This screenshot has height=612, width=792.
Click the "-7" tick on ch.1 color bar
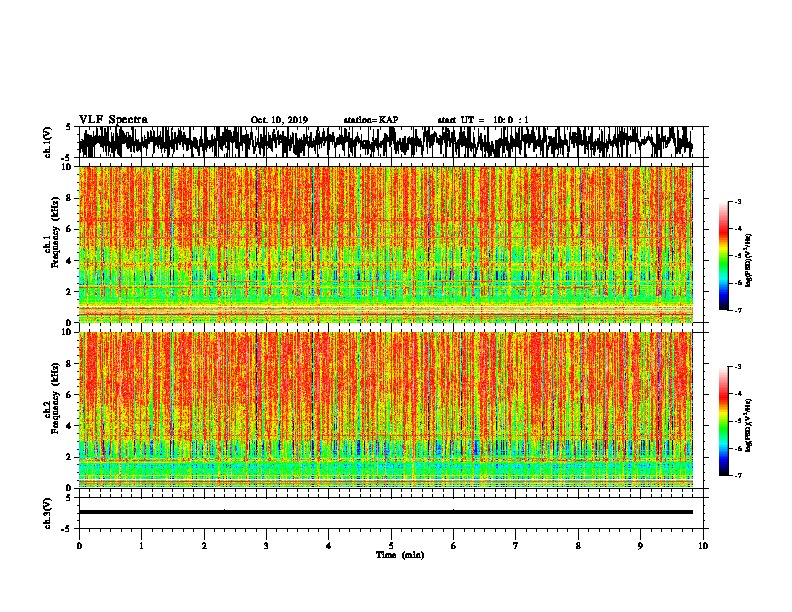coord(738,310)
